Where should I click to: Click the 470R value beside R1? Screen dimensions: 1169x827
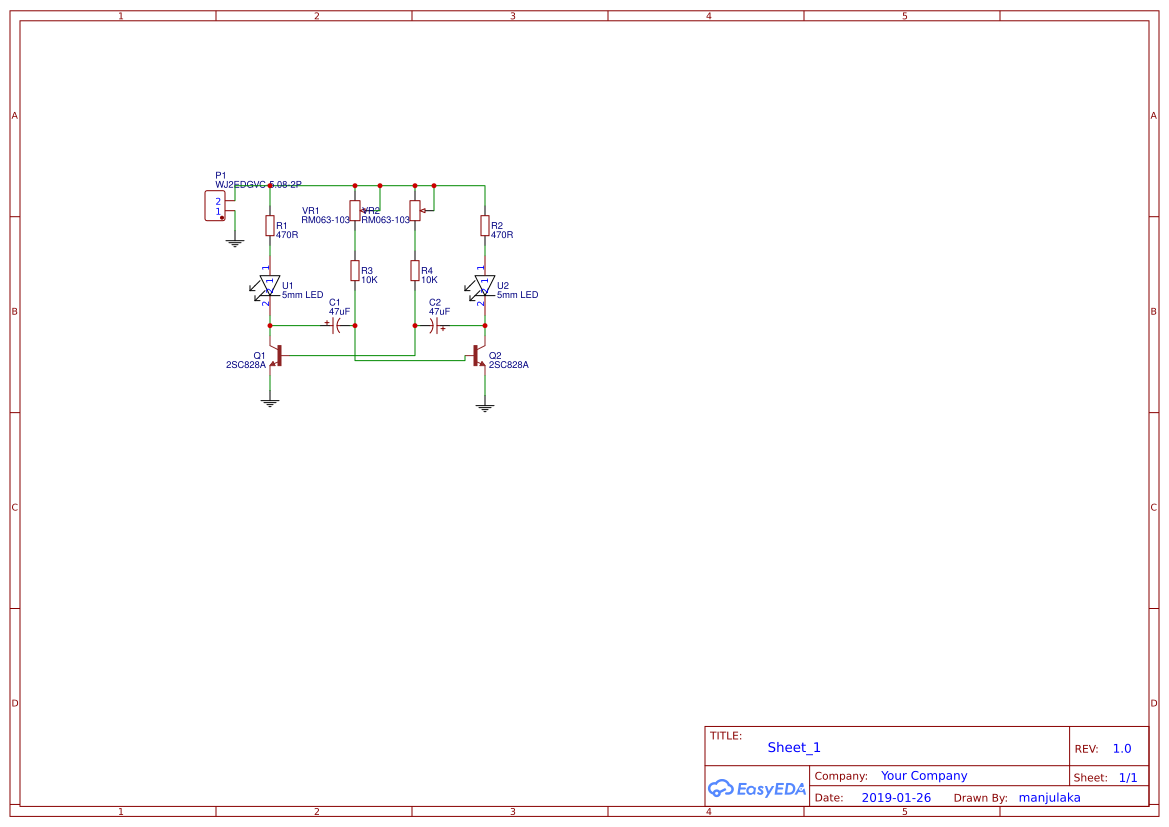click(287, 235)
